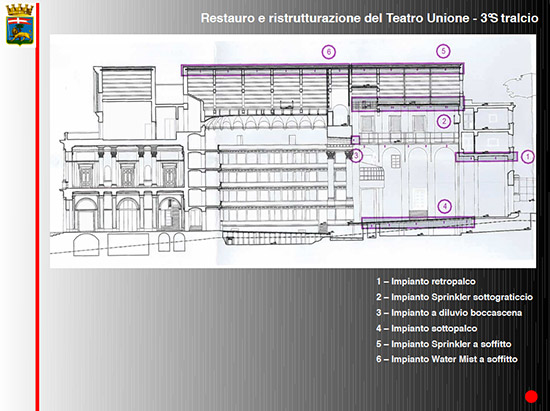Select legend item Impianto Sprinkler sottograticcio
This screenshot has width=550, height=411.
[454, 297]
